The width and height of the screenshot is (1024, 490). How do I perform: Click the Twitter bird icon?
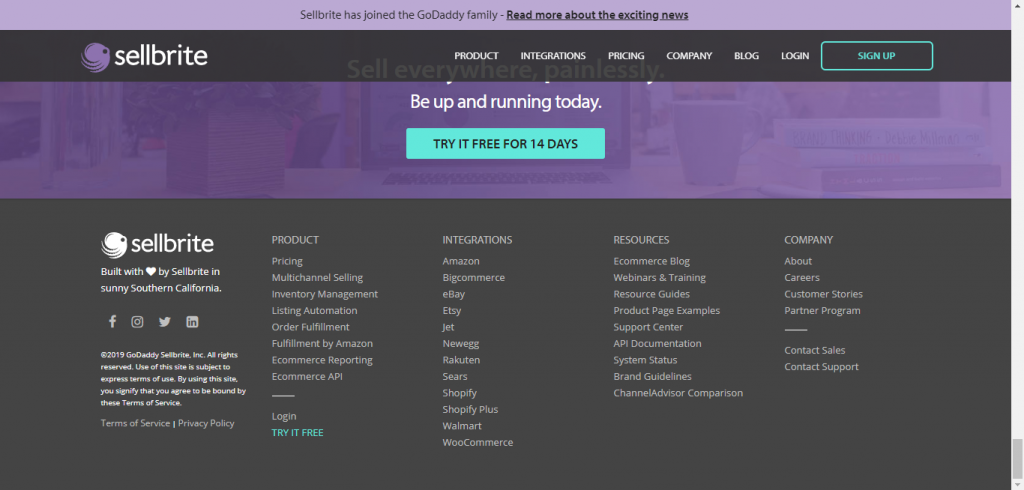tap(165, 322)
